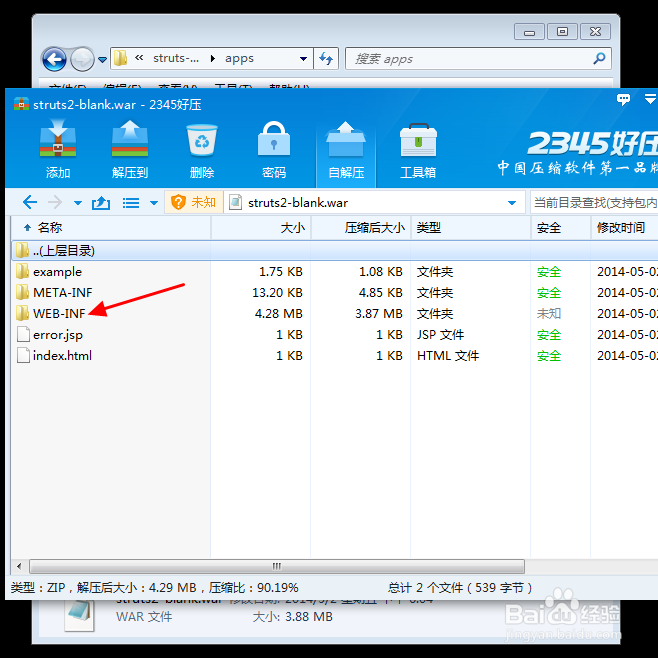Open Explorer recent locations dropdown
658x658 pixels.
(x=102, y=60)
